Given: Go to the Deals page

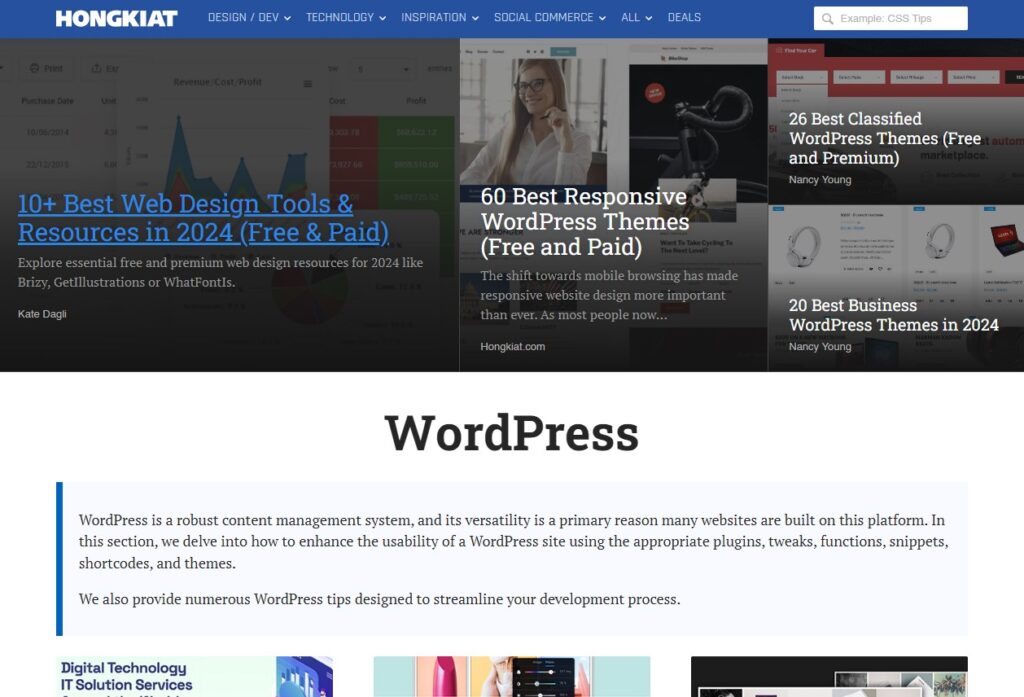Looking at the screenshot, I should [684, 18].
